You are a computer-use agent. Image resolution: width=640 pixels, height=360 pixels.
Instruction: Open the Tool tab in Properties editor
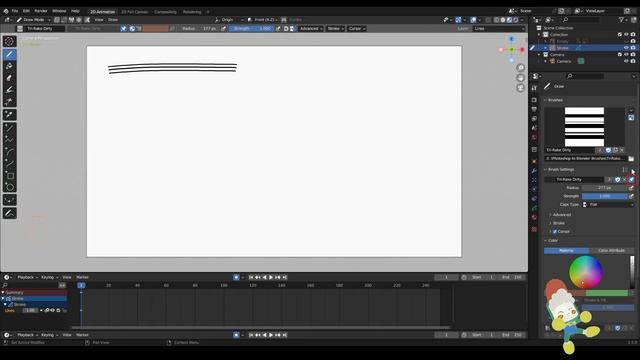coord(534,88)
